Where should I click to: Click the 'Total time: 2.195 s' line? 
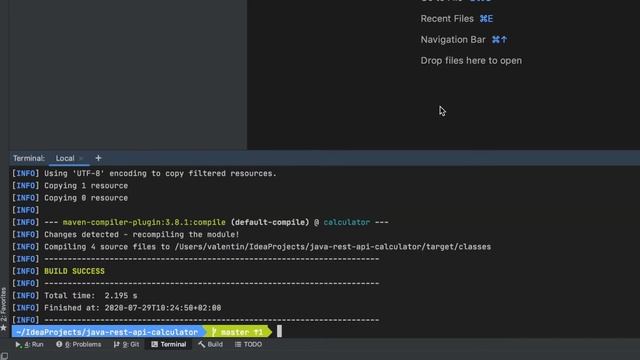[x=75, y=296]
